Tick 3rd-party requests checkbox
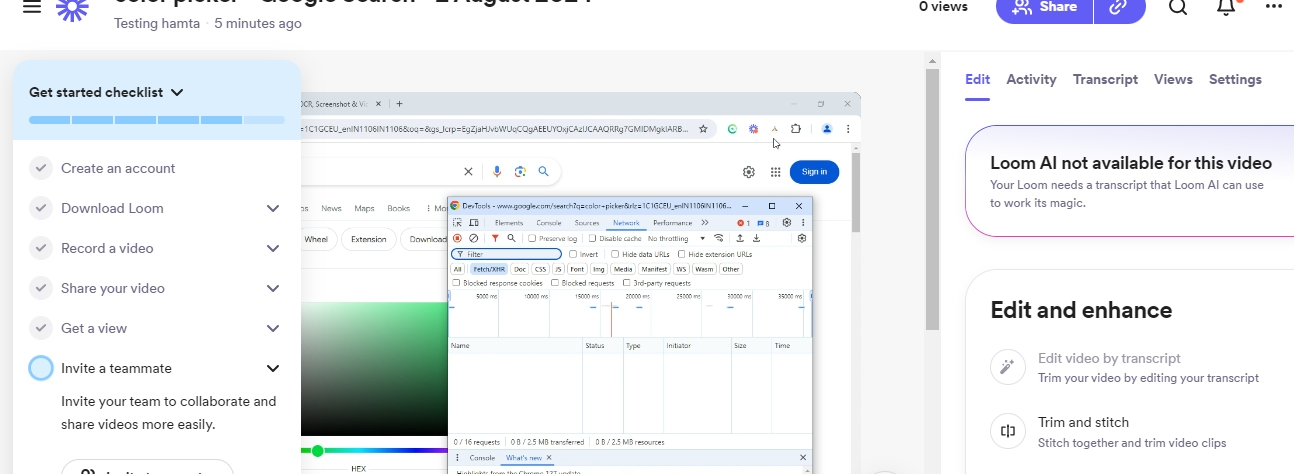 tap(627, 283)
